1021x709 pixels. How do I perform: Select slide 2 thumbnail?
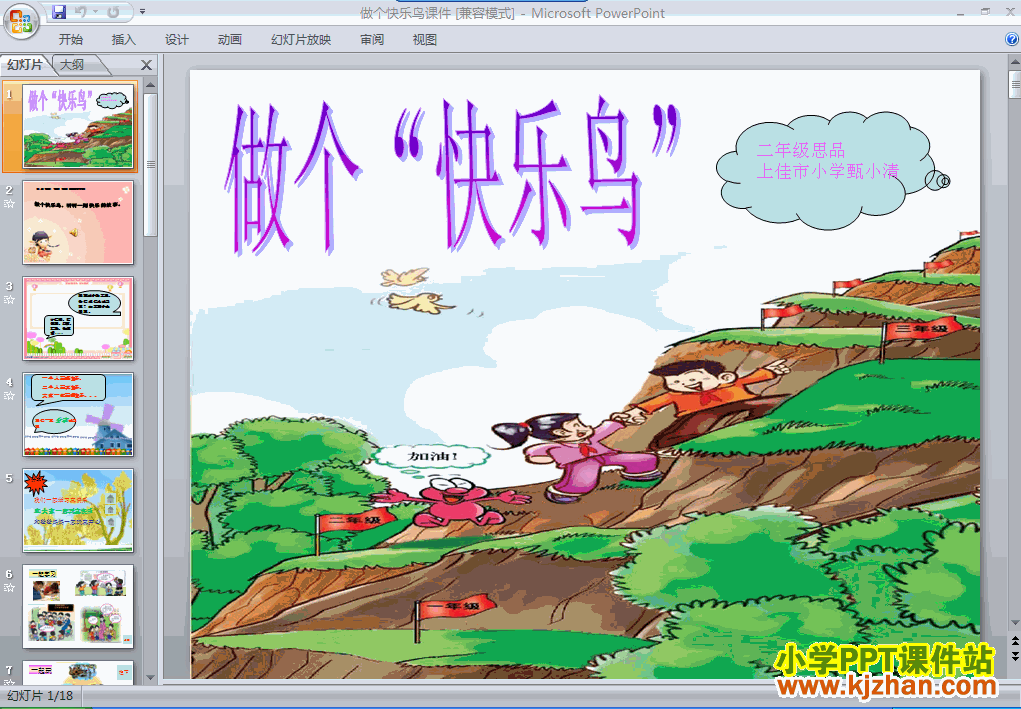click(78, 222)
